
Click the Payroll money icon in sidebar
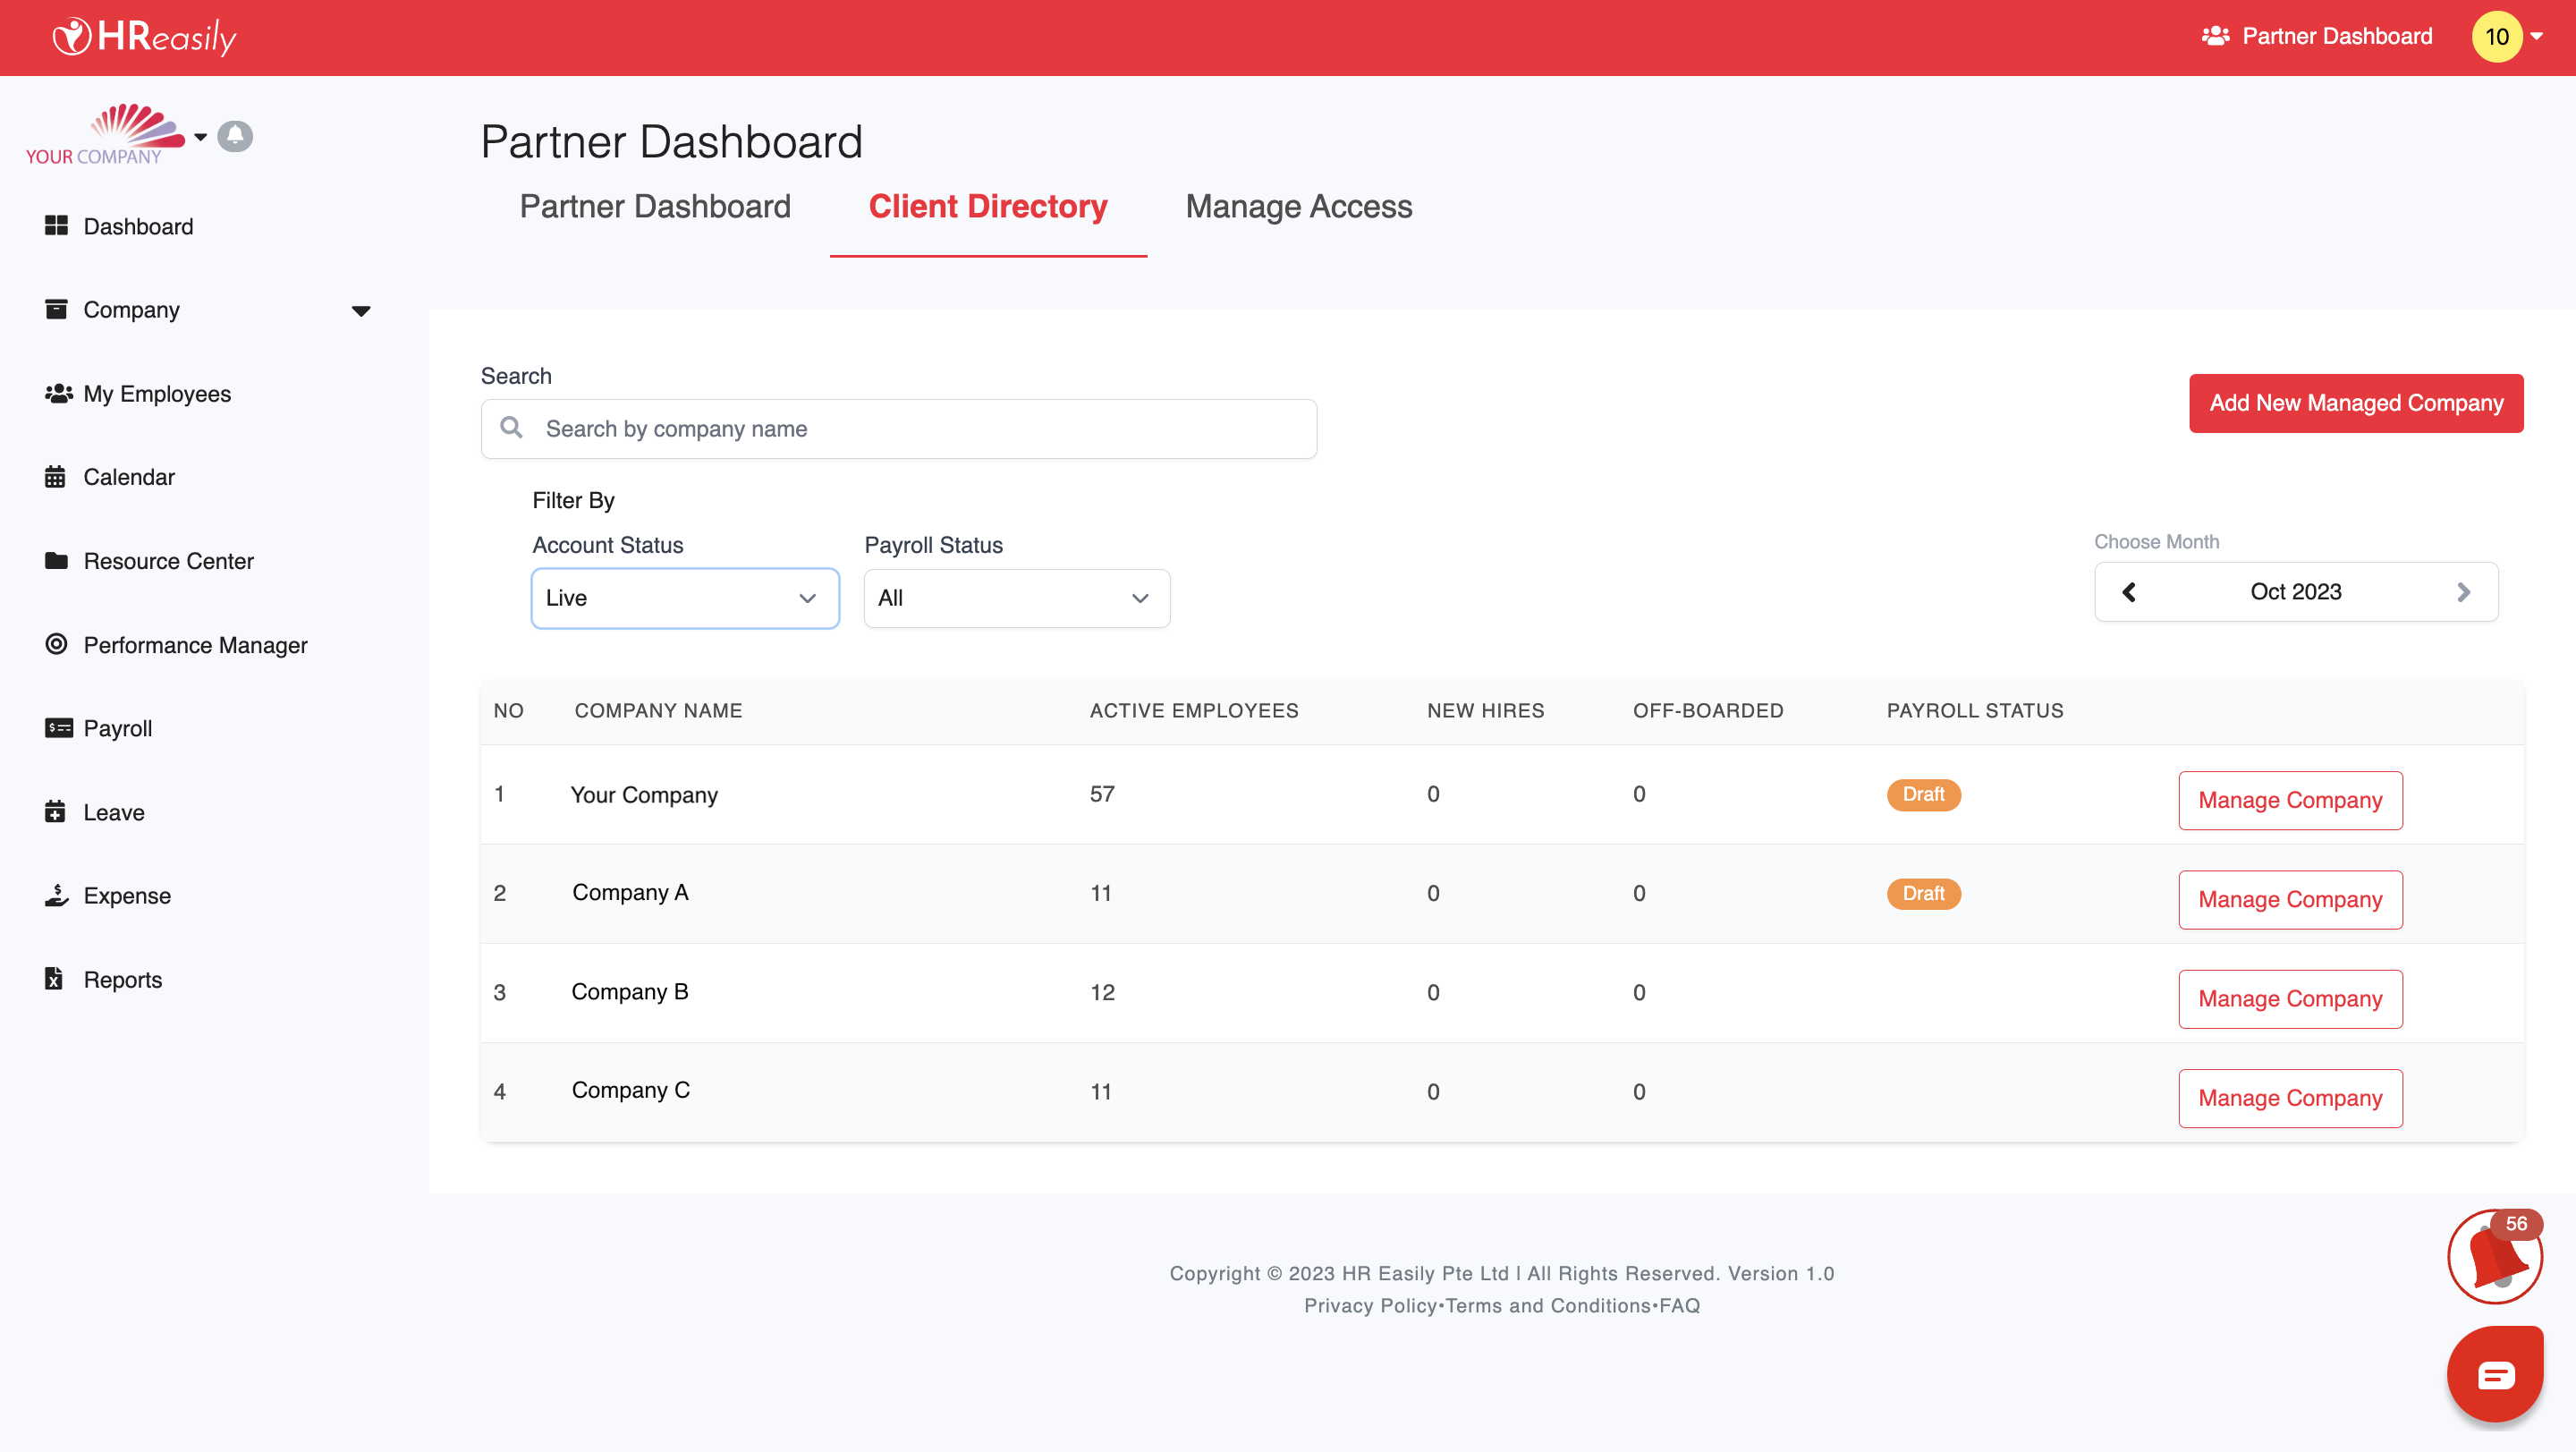click(58, 728)
